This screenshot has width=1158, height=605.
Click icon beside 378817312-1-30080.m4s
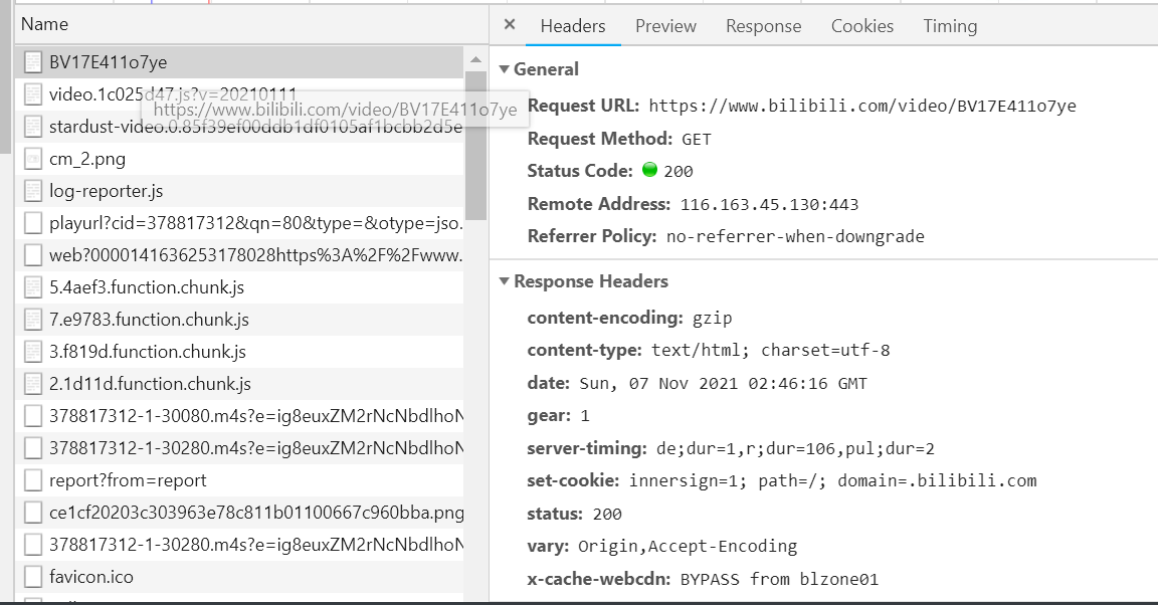(32, 416)
